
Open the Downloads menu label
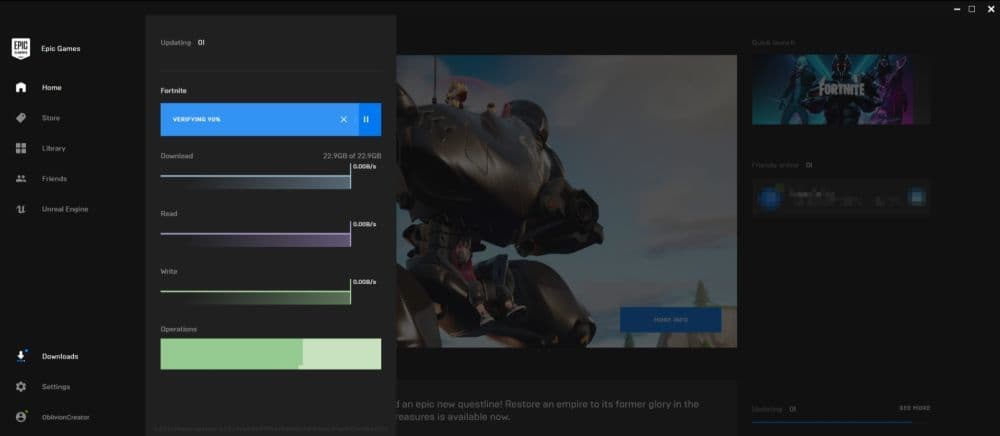[60, 356]
